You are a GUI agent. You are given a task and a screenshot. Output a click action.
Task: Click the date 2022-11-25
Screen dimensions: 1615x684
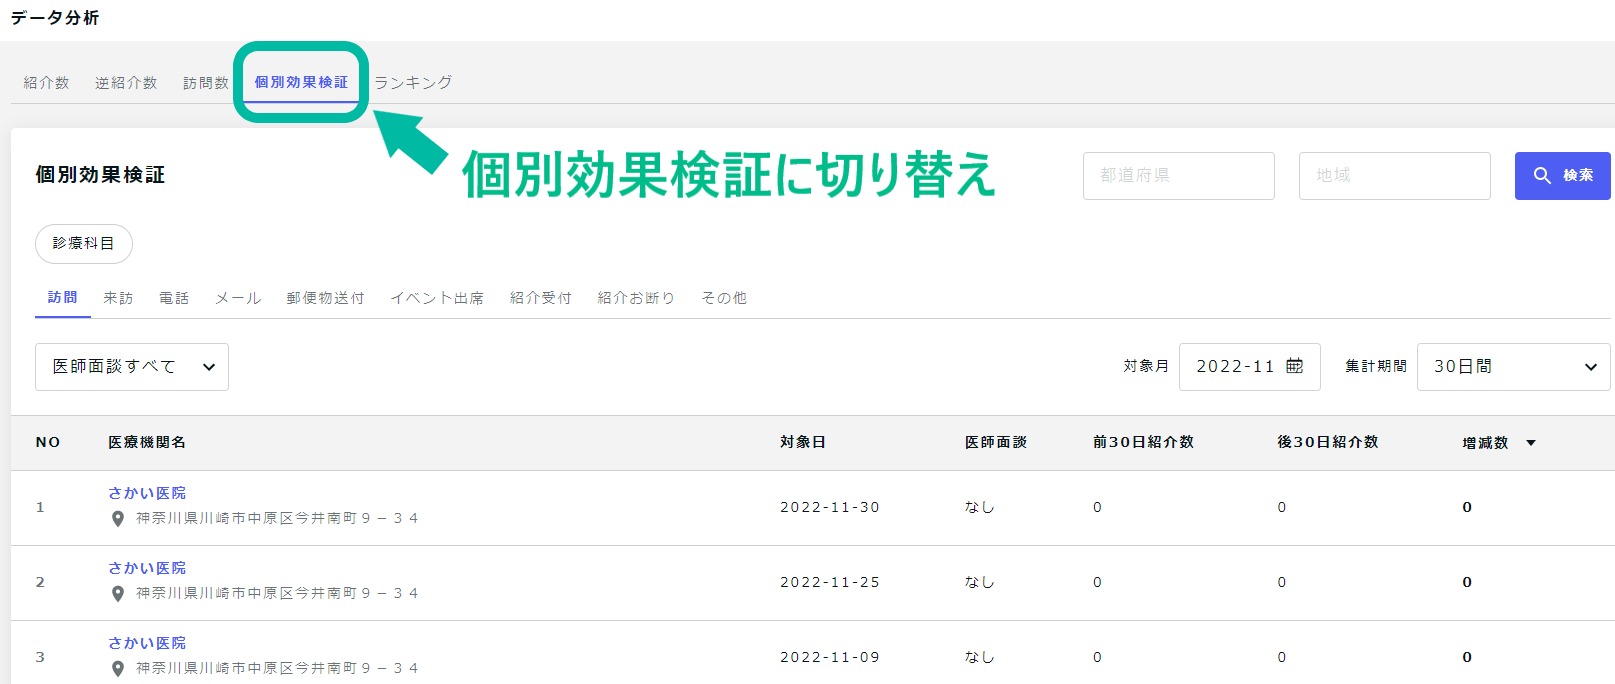coord(830,582)
